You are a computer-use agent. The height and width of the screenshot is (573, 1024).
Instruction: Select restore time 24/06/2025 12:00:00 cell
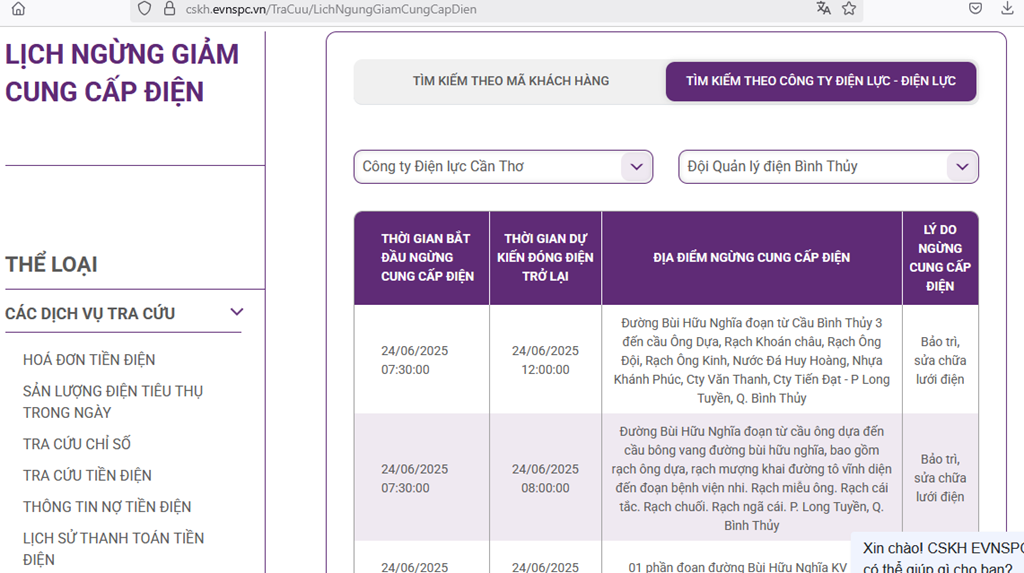[545, 360]
